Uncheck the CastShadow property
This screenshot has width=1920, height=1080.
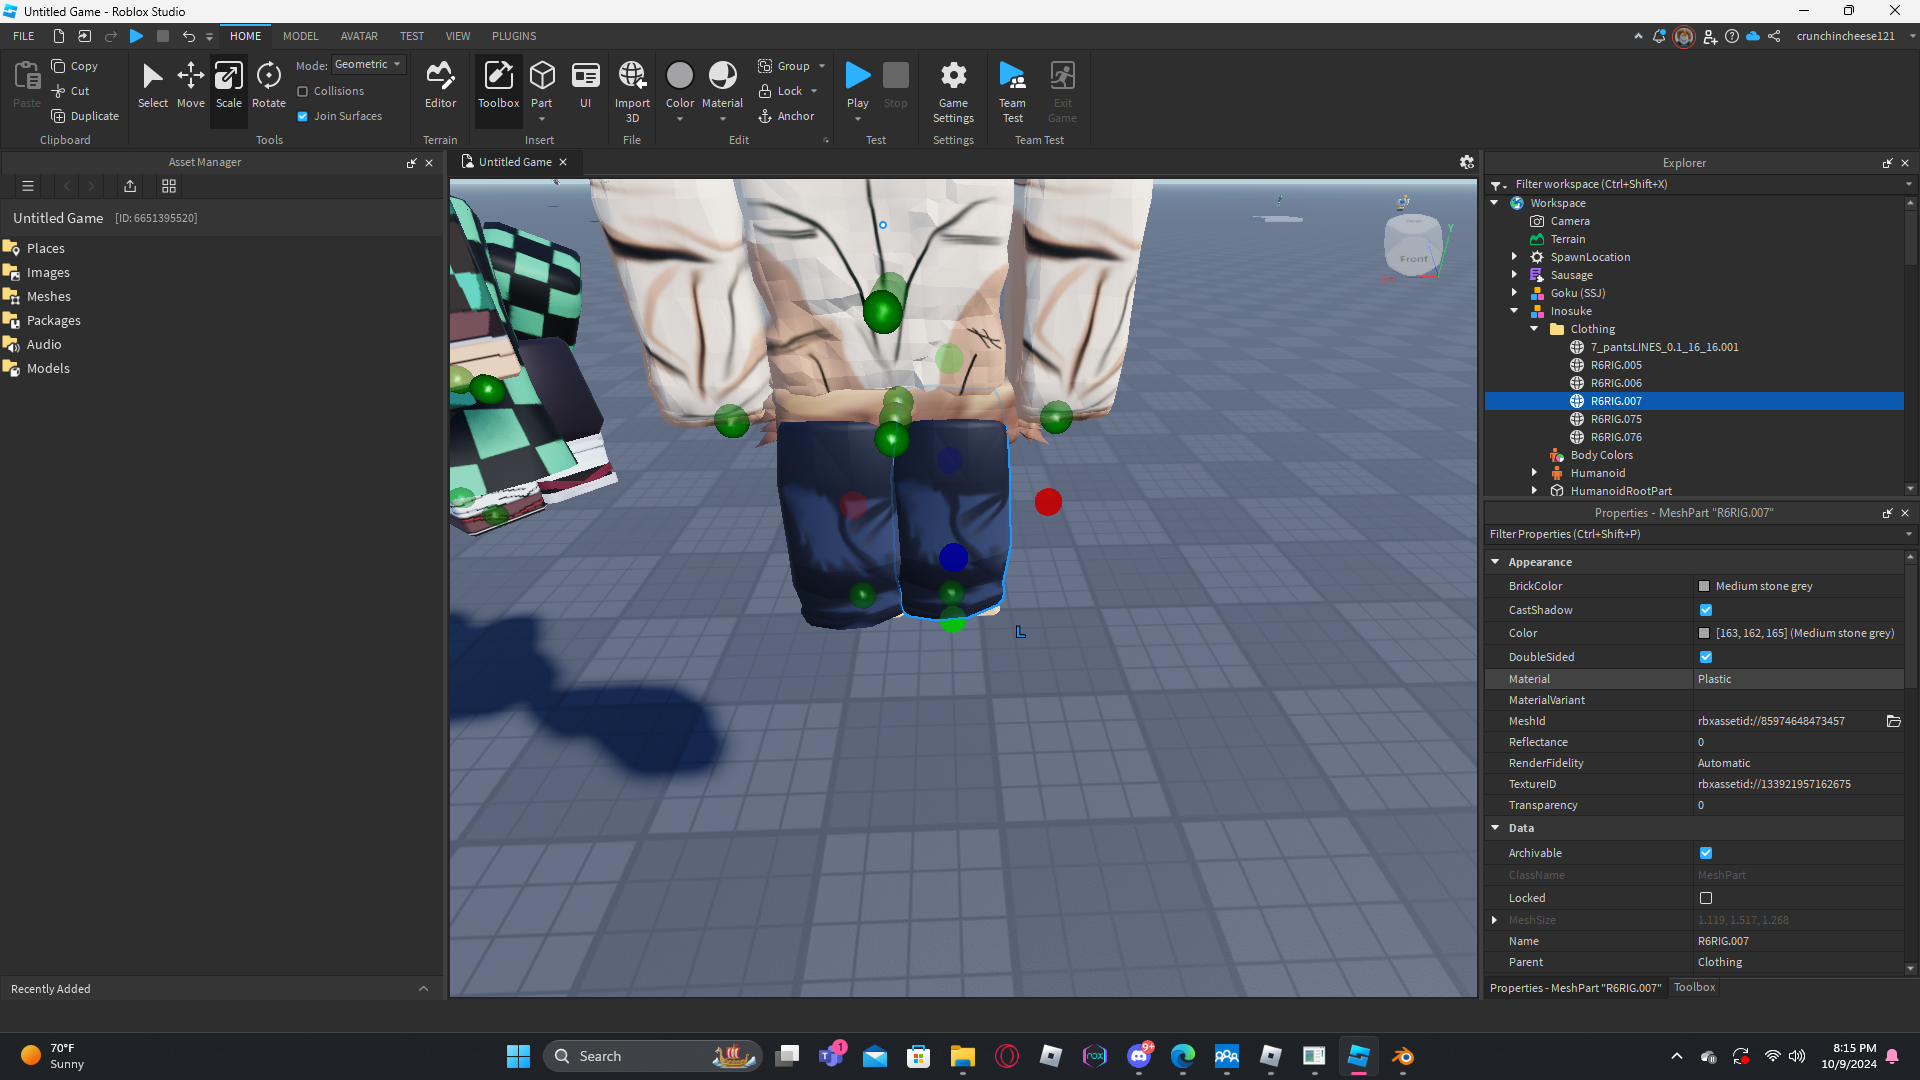(1706, 610)
